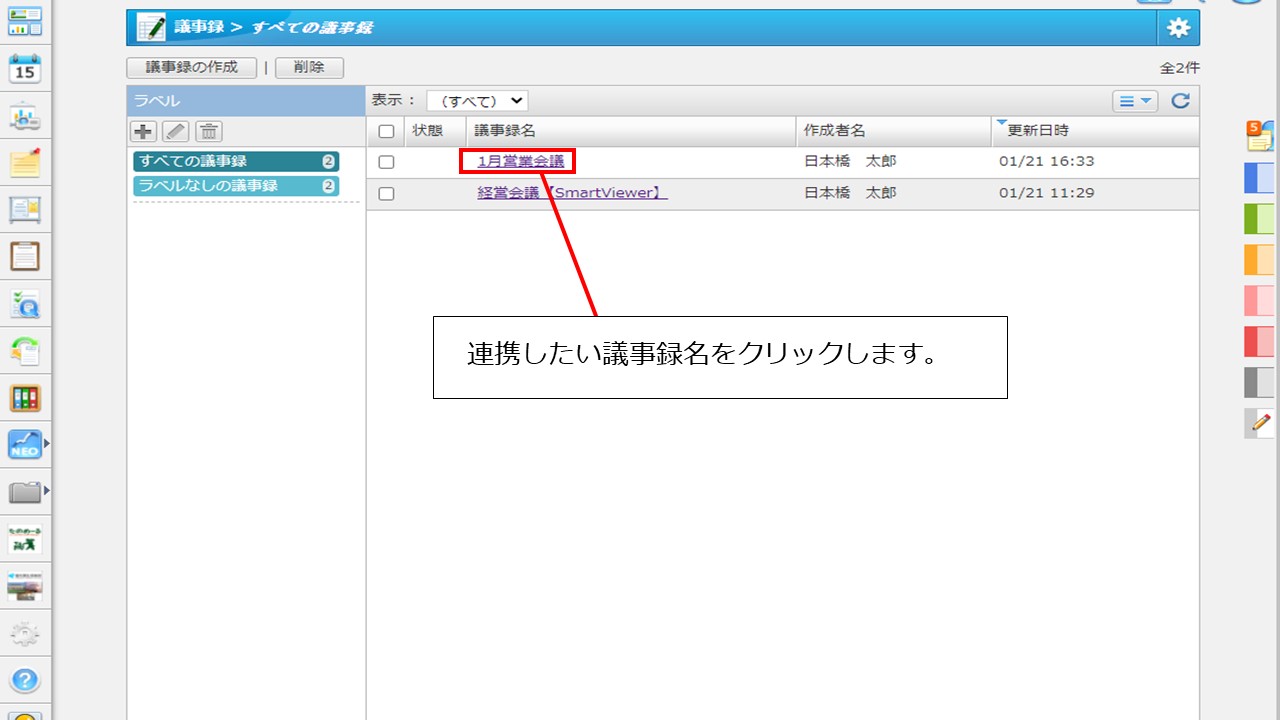Tick the checkbox for 1月営業会議
The image size is (1280, 720).
click(x=386, y=162)
